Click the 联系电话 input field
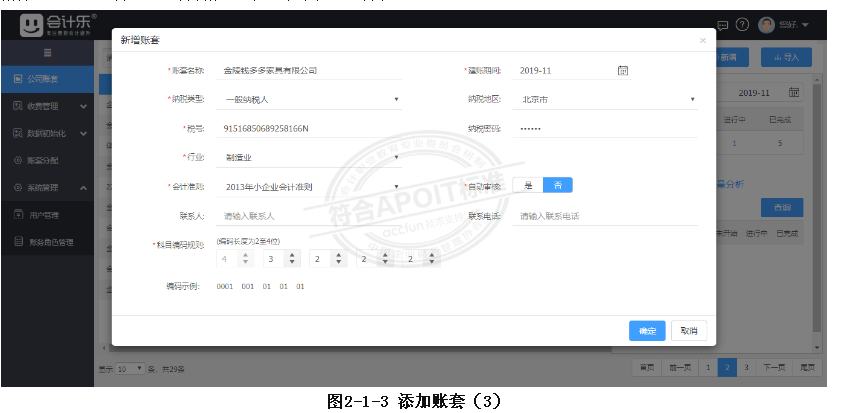The image size is (860, 413). pos(605,216)
